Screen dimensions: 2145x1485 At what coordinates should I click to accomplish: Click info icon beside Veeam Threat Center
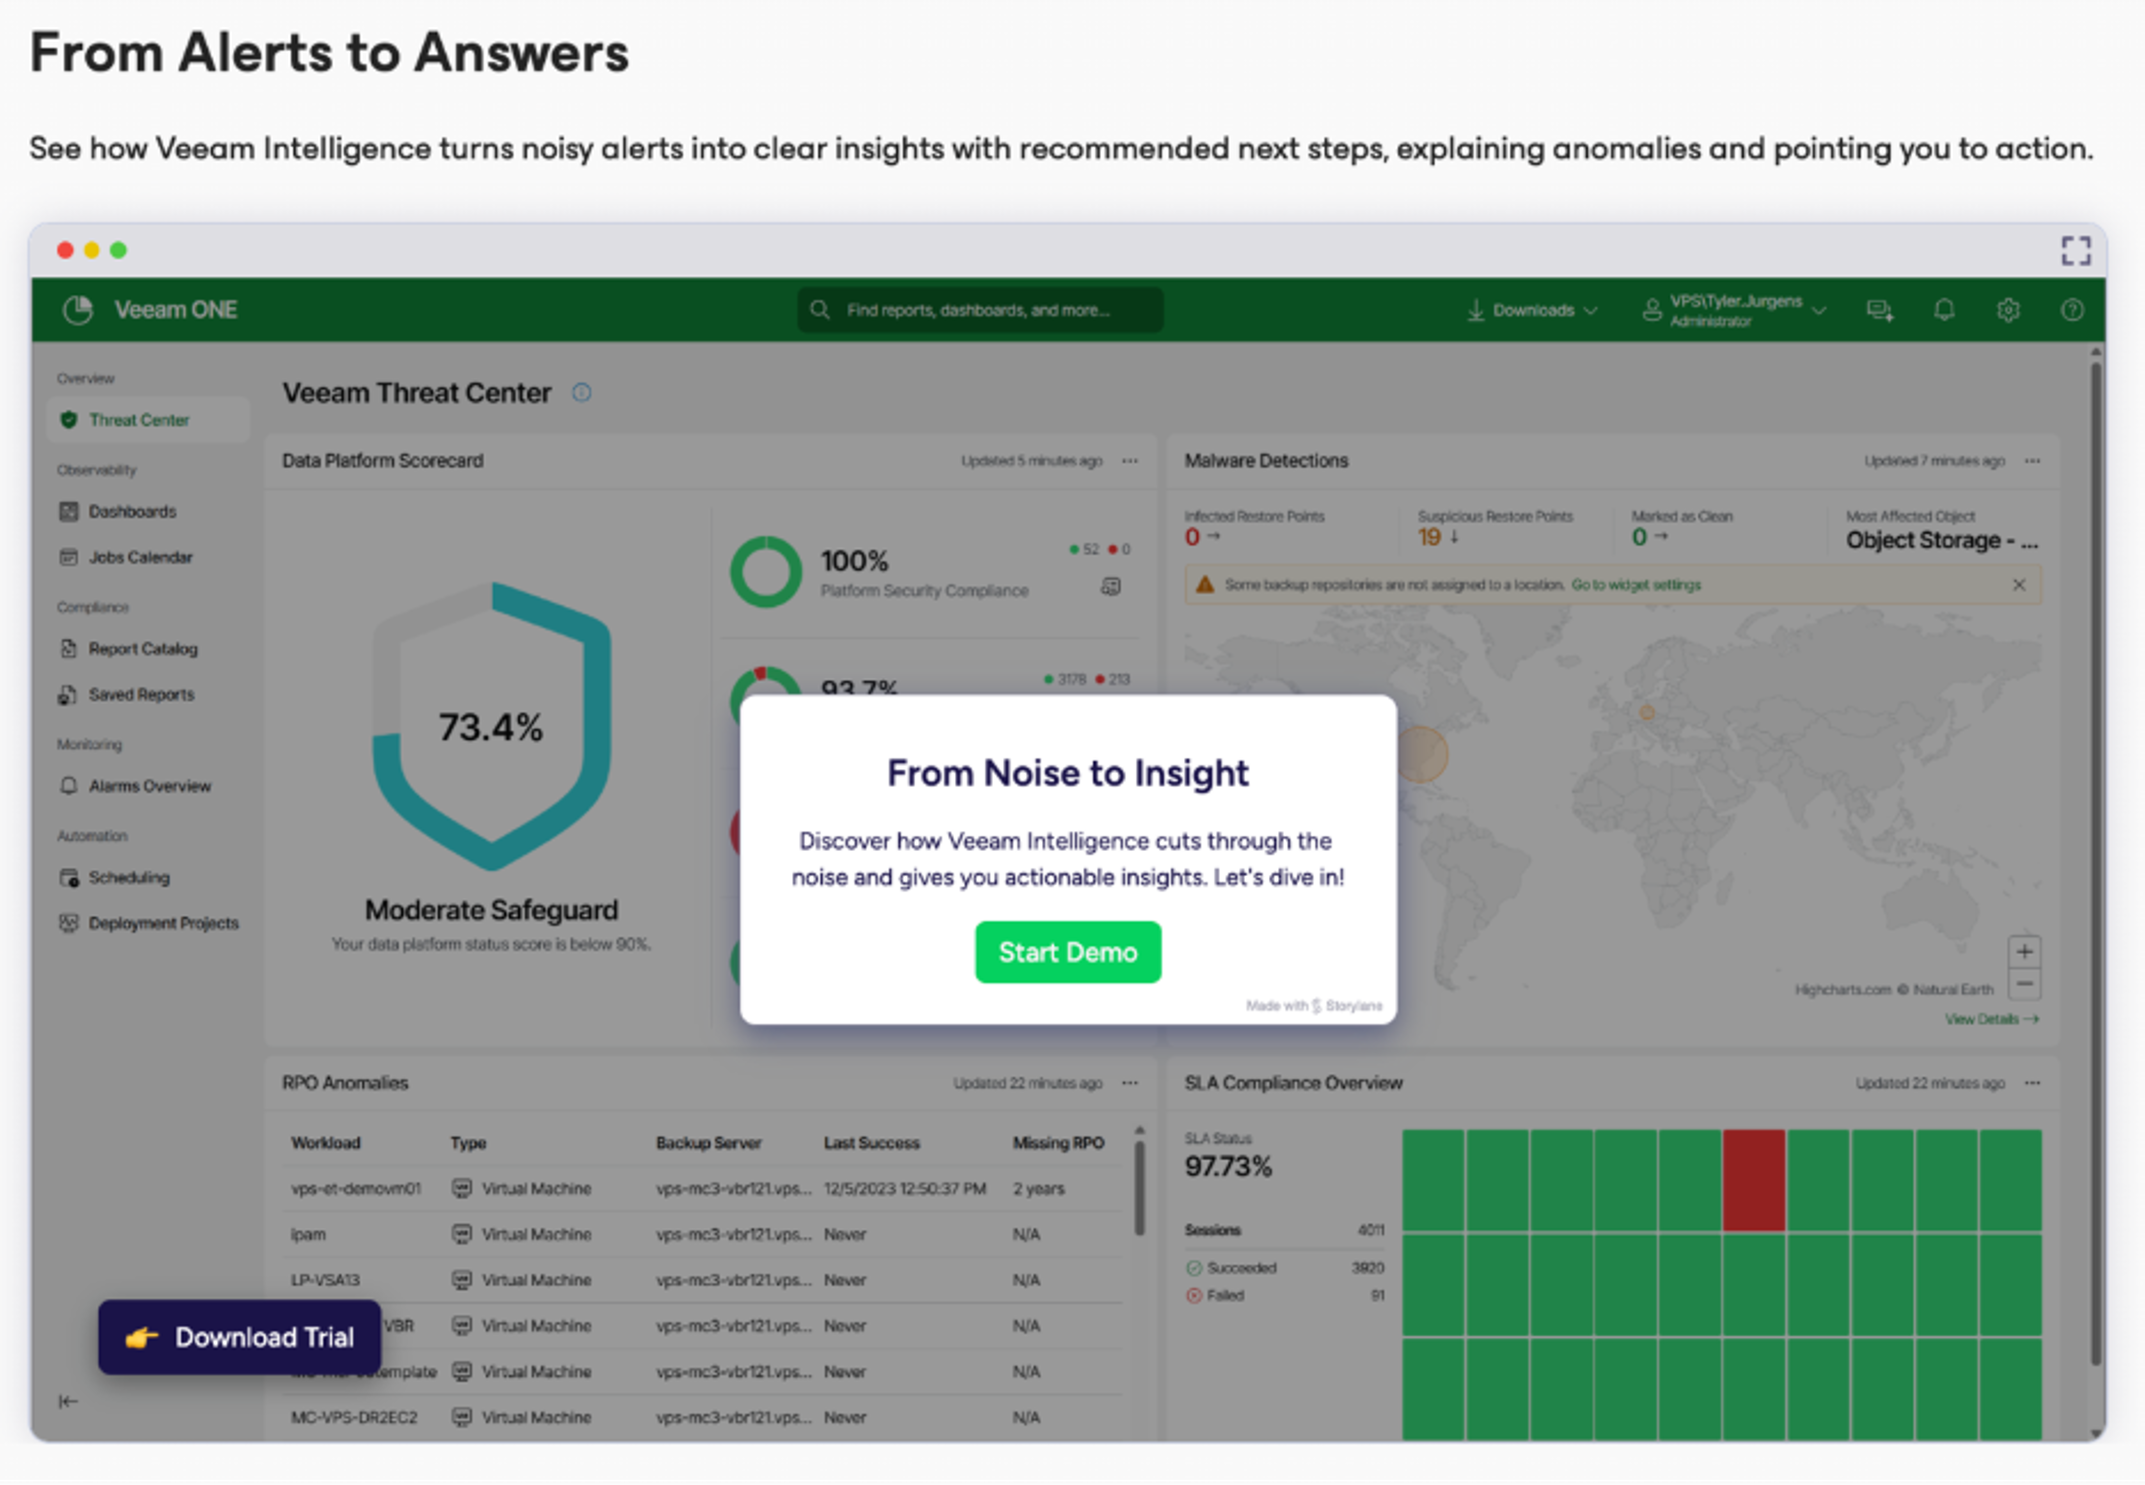(581, 393)
